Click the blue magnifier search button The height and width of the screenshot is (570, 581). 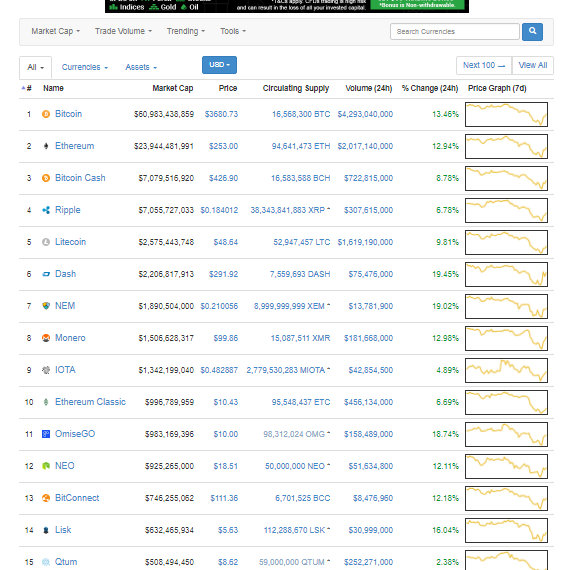[x=532, y=32]
